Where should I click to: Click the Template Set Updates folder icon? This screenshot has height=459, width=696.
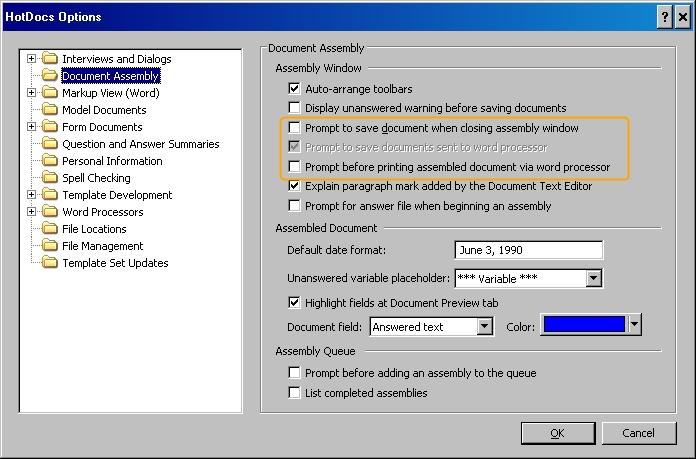pos(50,263)
